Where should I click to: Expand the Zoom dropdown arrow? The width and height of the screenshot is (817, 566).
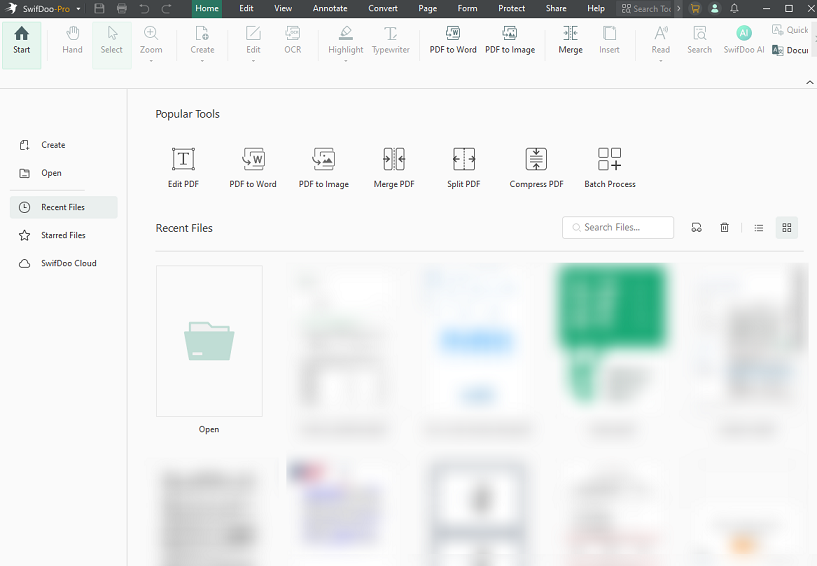tap(151, 61)
